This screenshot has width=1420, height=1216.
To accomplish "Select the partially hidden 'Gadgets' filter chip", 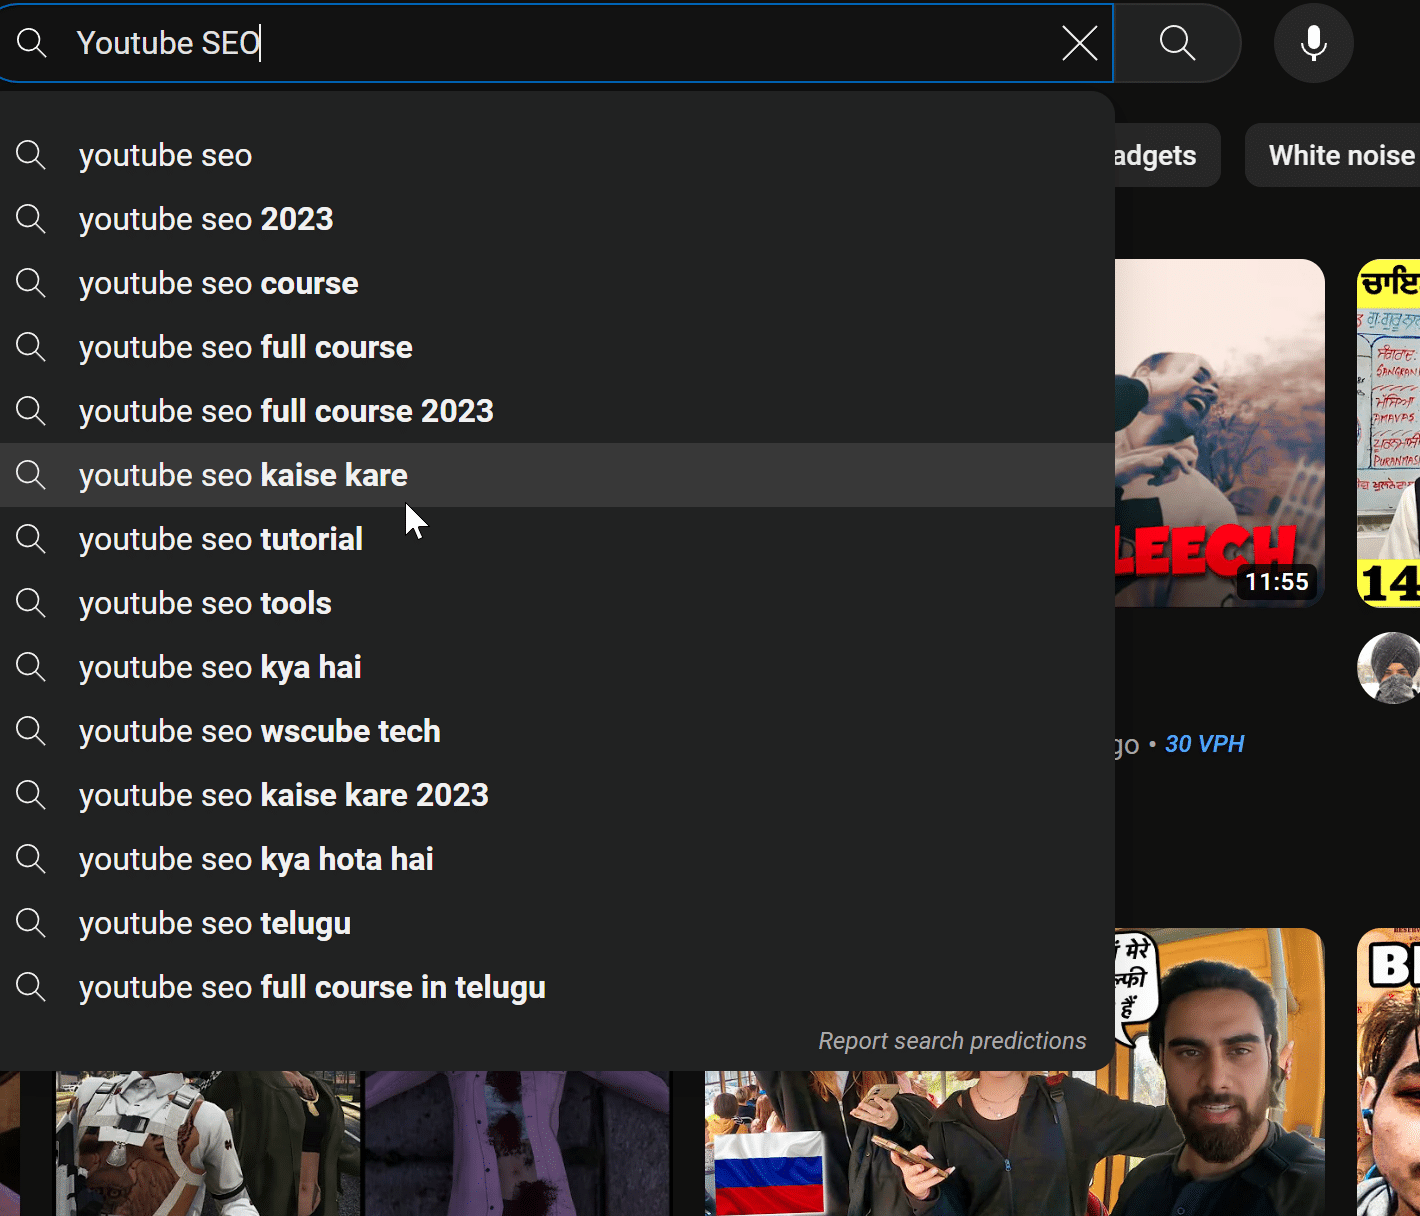I will tap(1166, 155).
